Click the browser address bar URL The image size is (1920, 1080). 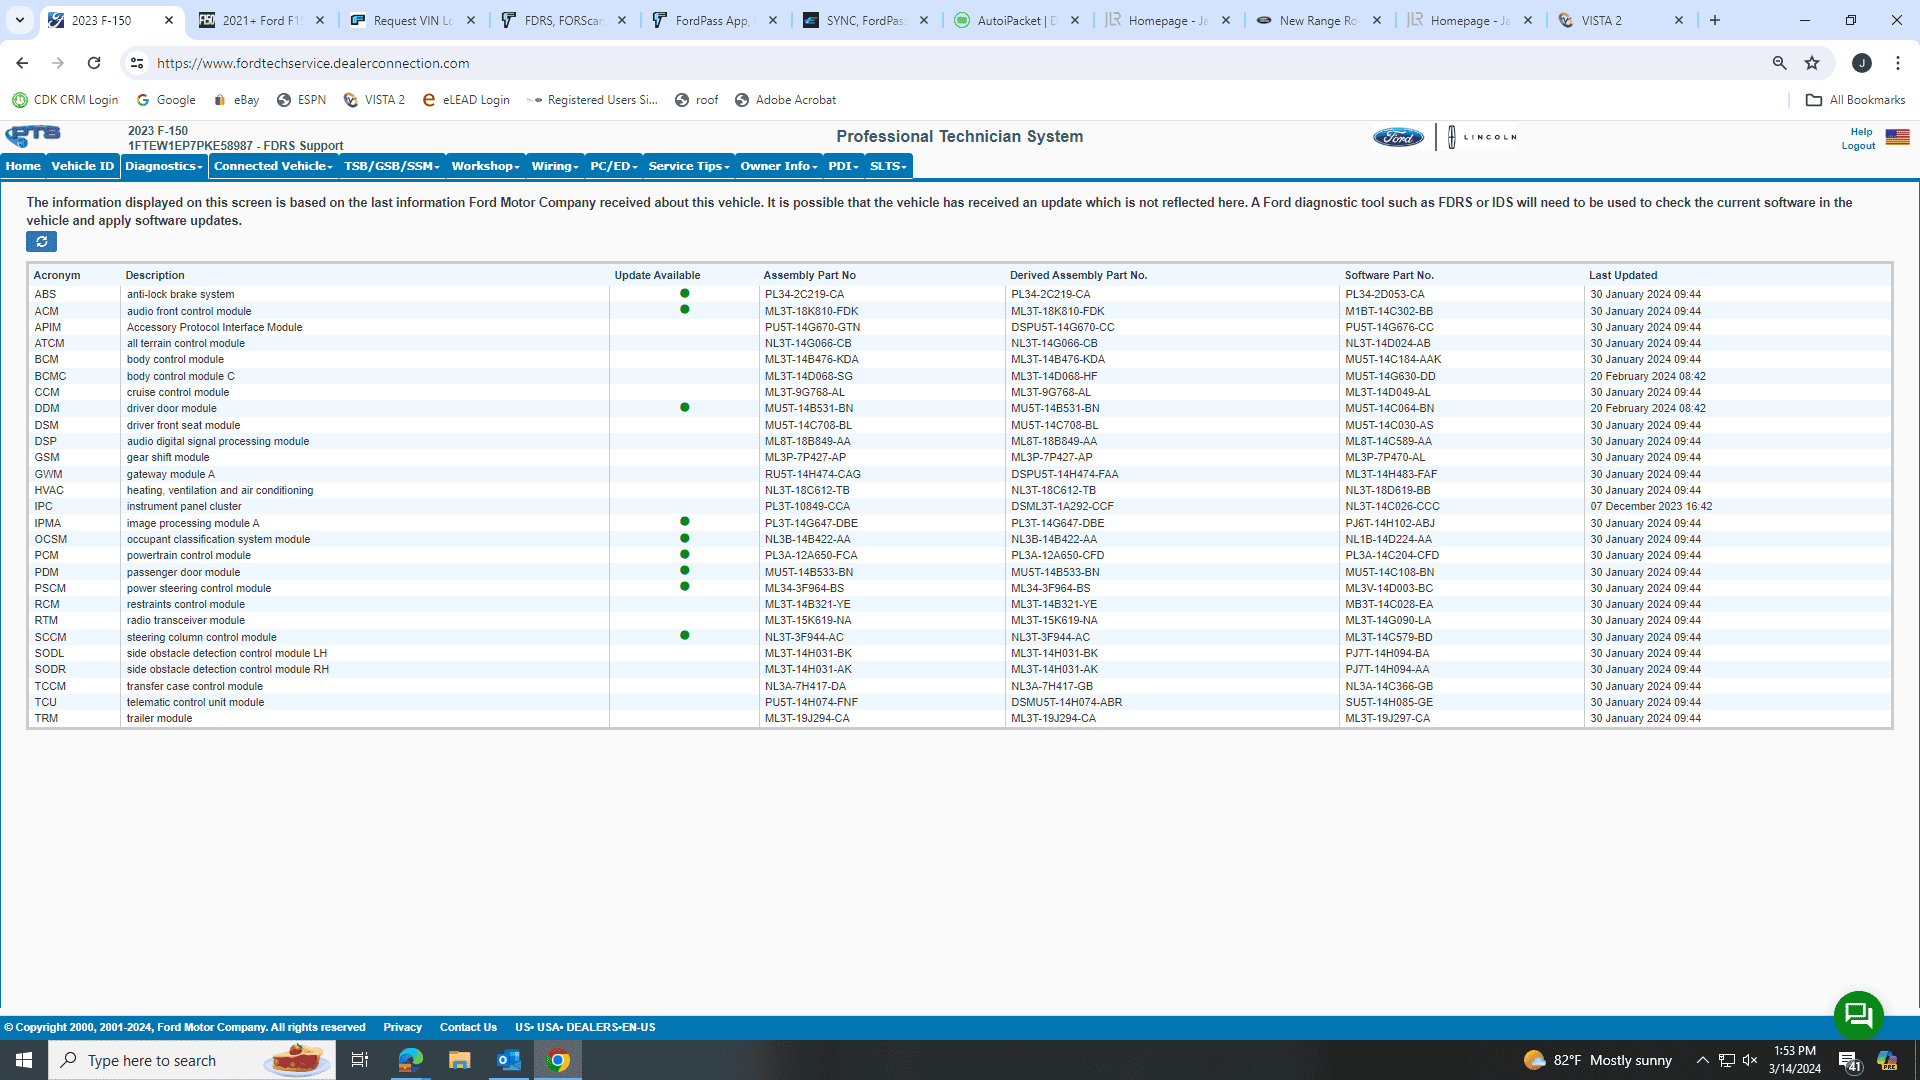313,63
